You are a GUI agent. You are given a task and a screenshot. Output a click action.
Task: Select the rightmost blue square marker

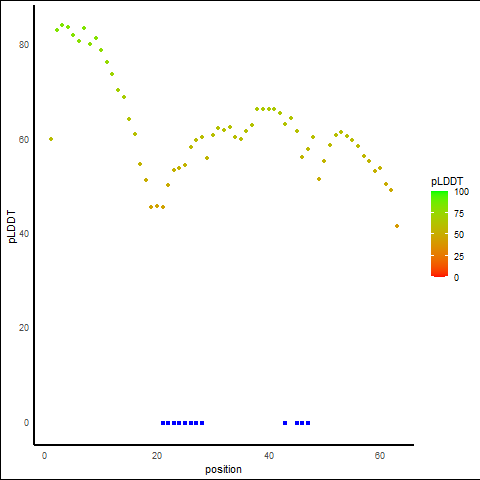coord(308,423)
